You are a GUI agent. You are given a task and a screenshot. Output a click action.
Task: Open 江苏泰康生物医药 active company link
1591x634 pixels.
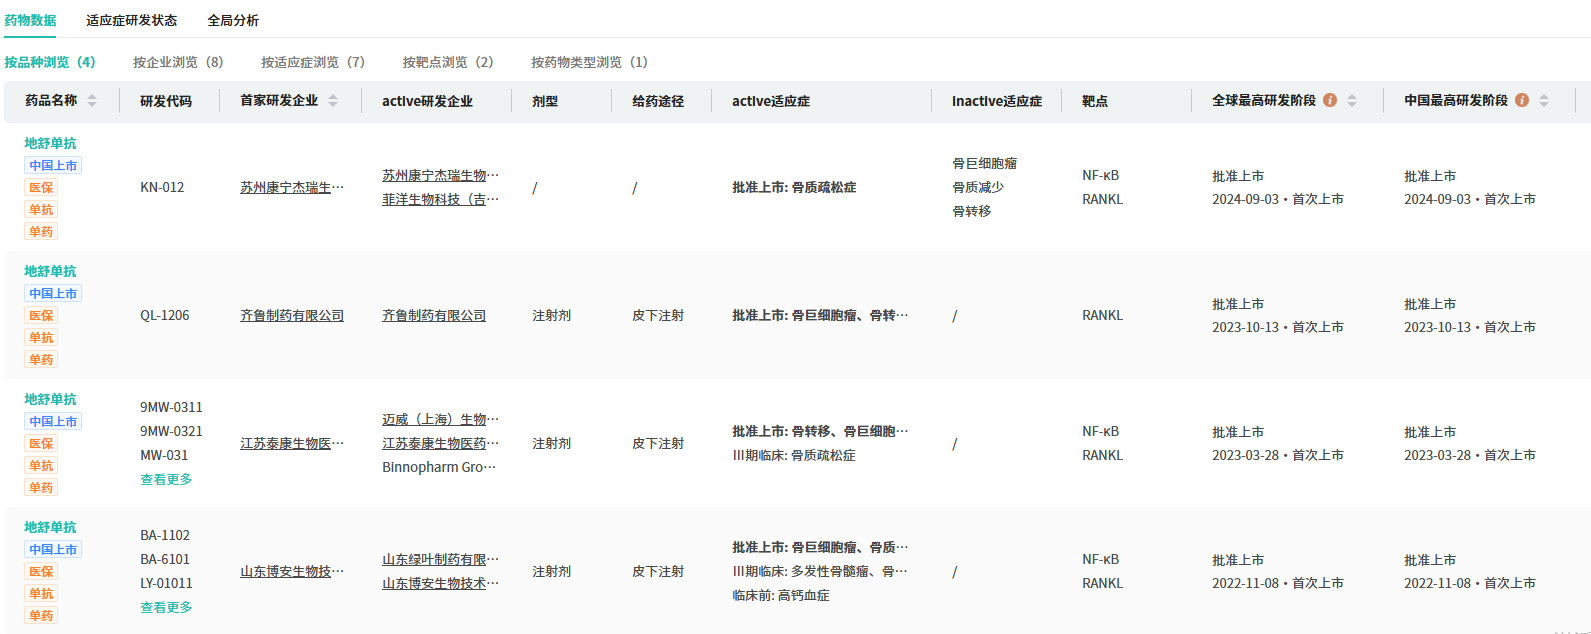440,443
